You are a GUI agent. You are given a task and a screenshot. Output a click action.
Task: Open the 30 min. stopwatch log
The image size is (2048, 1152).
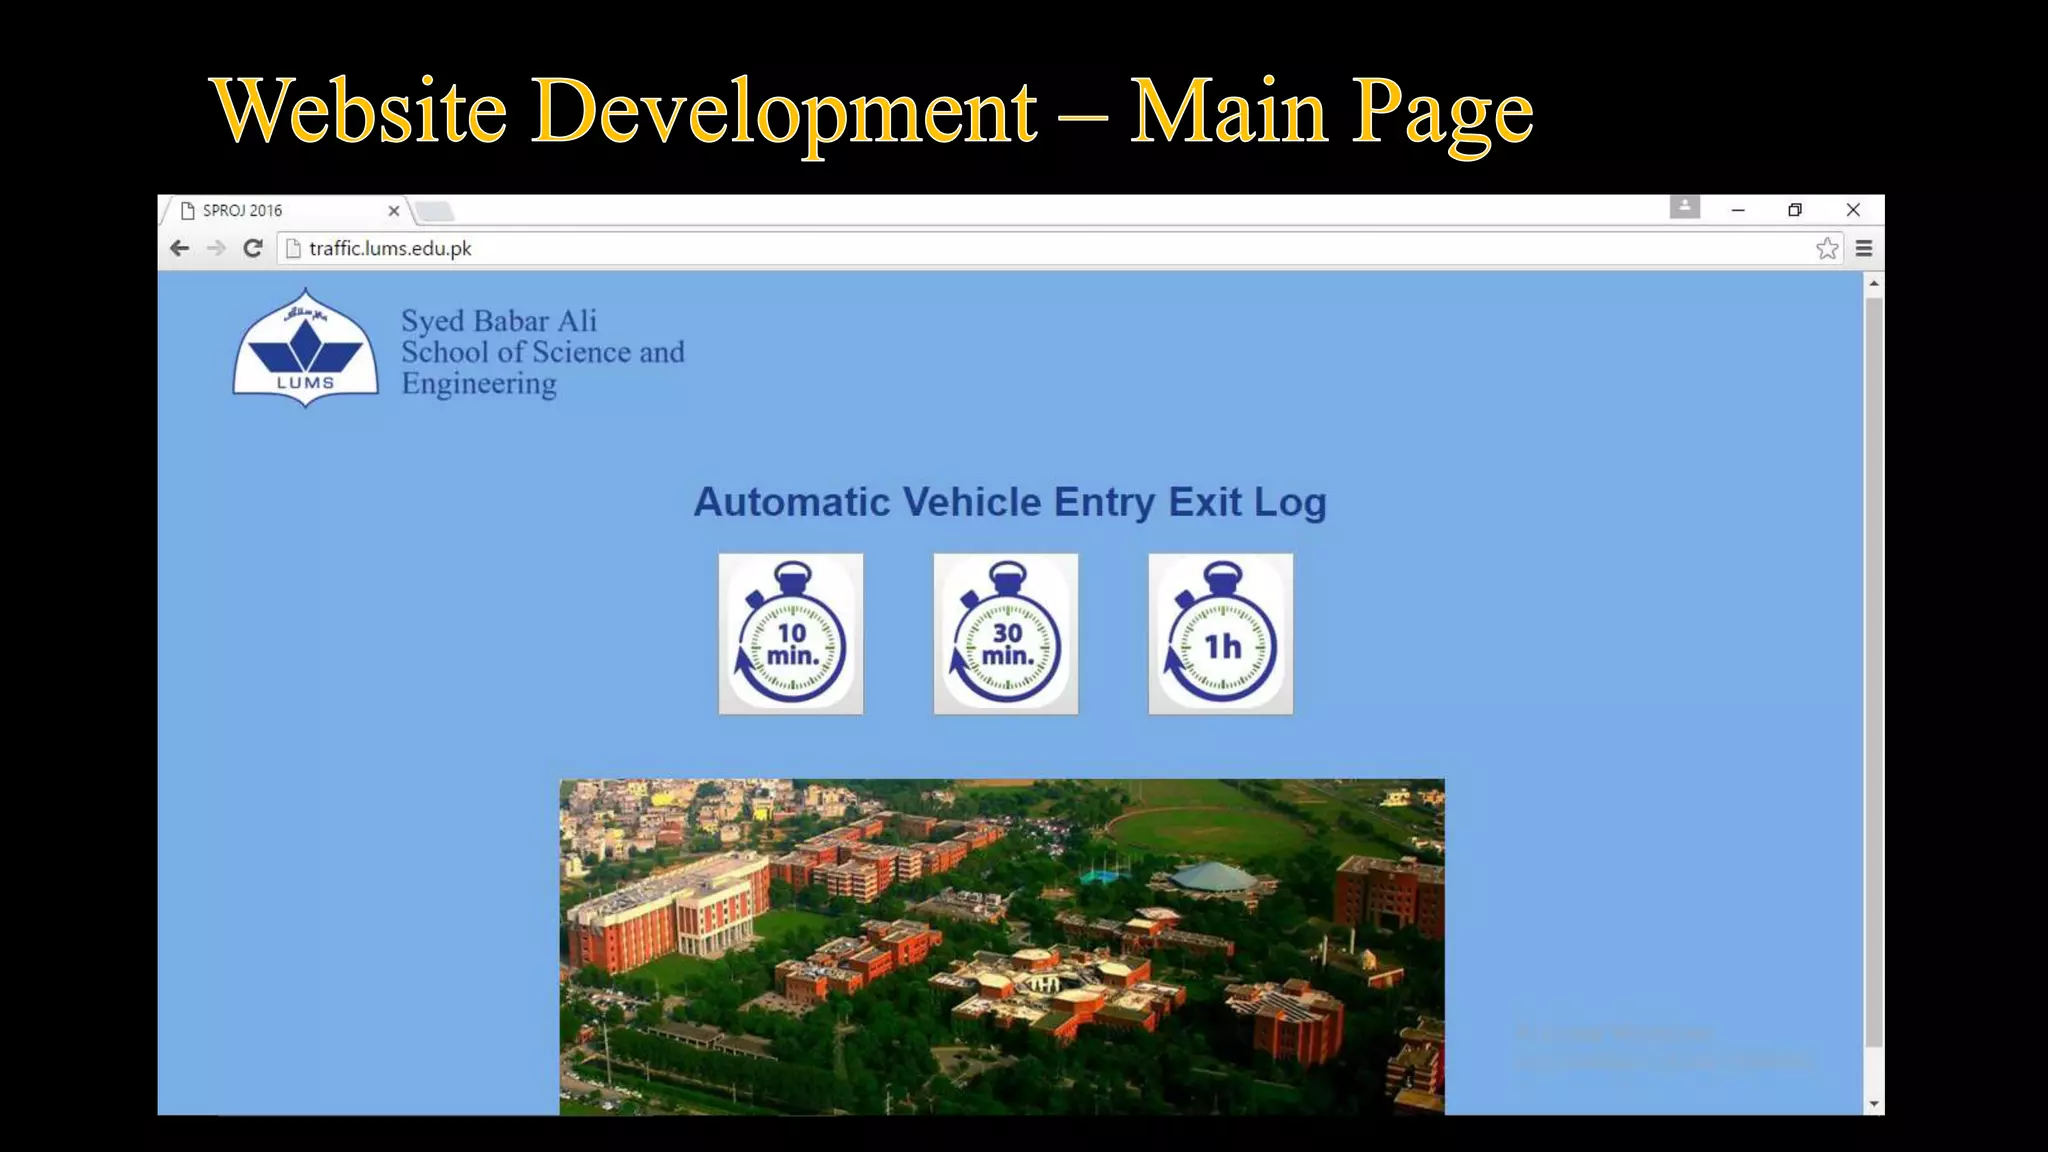click(x=1005, y=634)
